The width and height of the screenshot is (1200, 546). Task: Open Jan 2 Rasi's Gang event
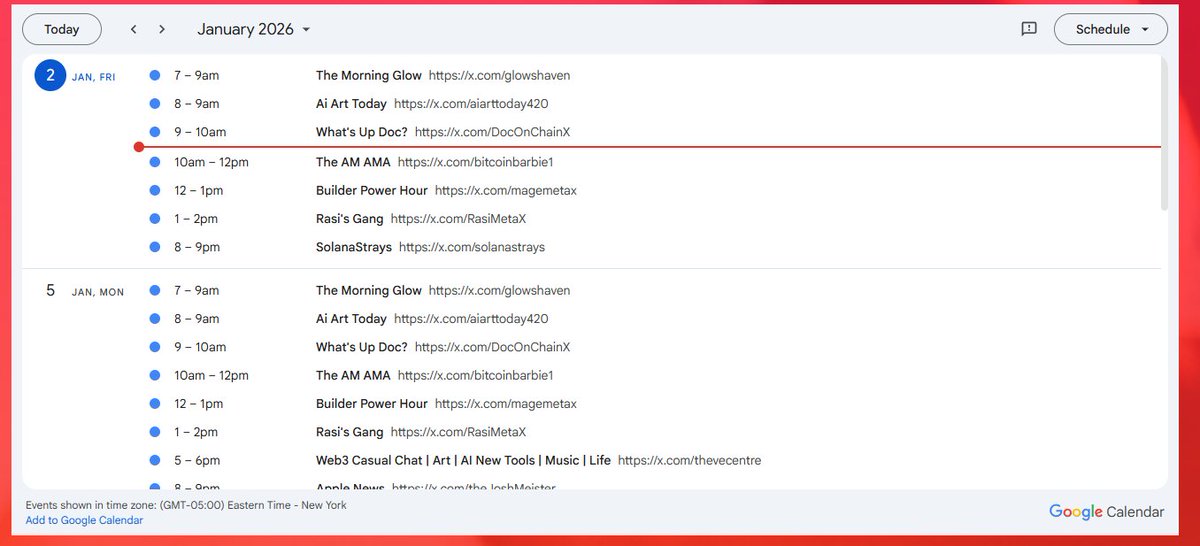(x=421, y=218)
